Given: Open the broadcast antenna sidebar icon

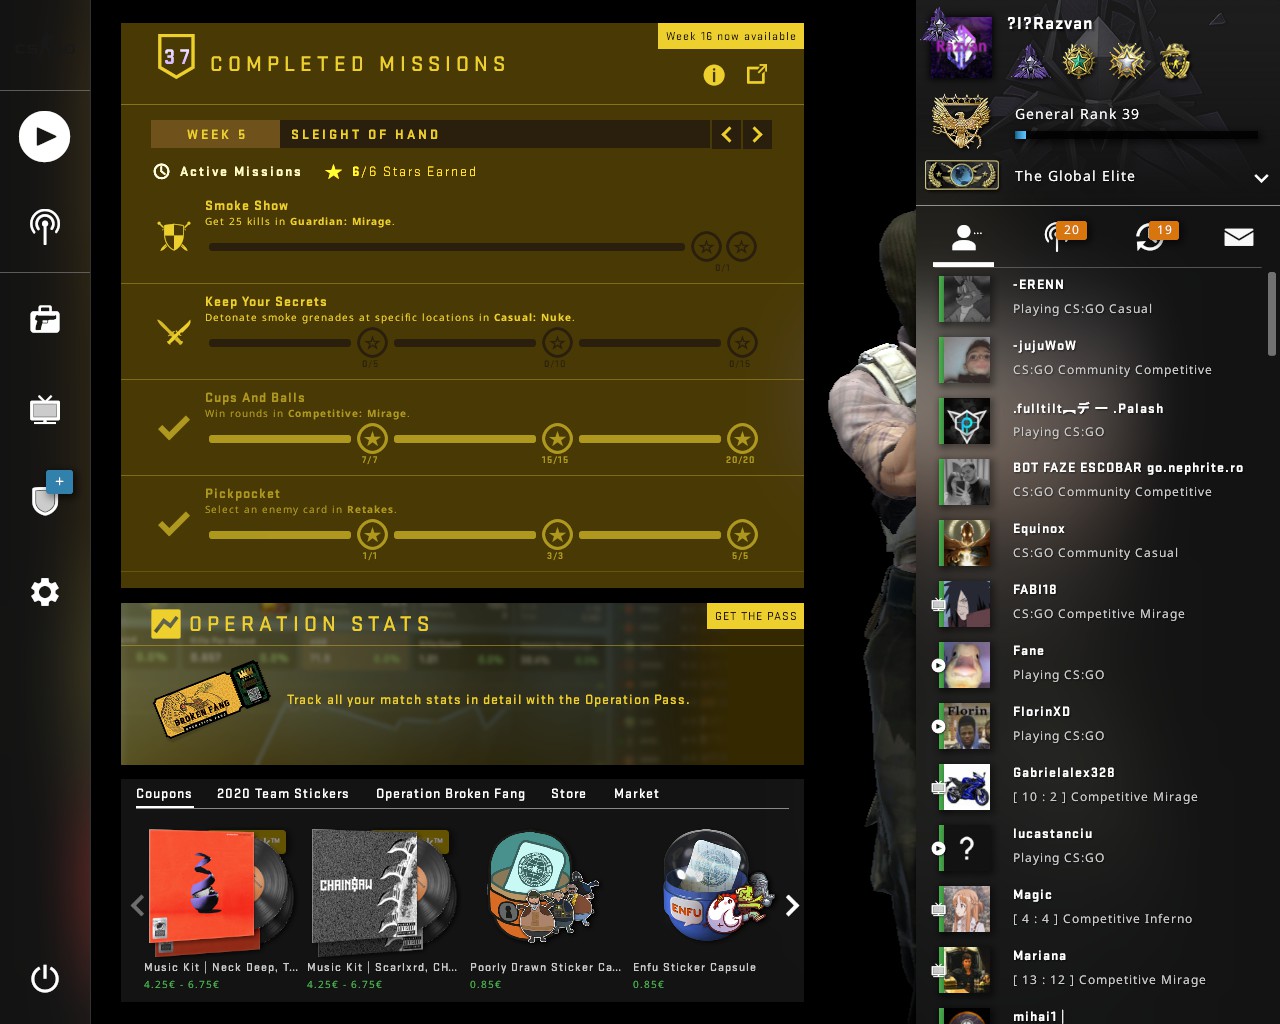Looking at the screenshot, I should click(45, 226).
